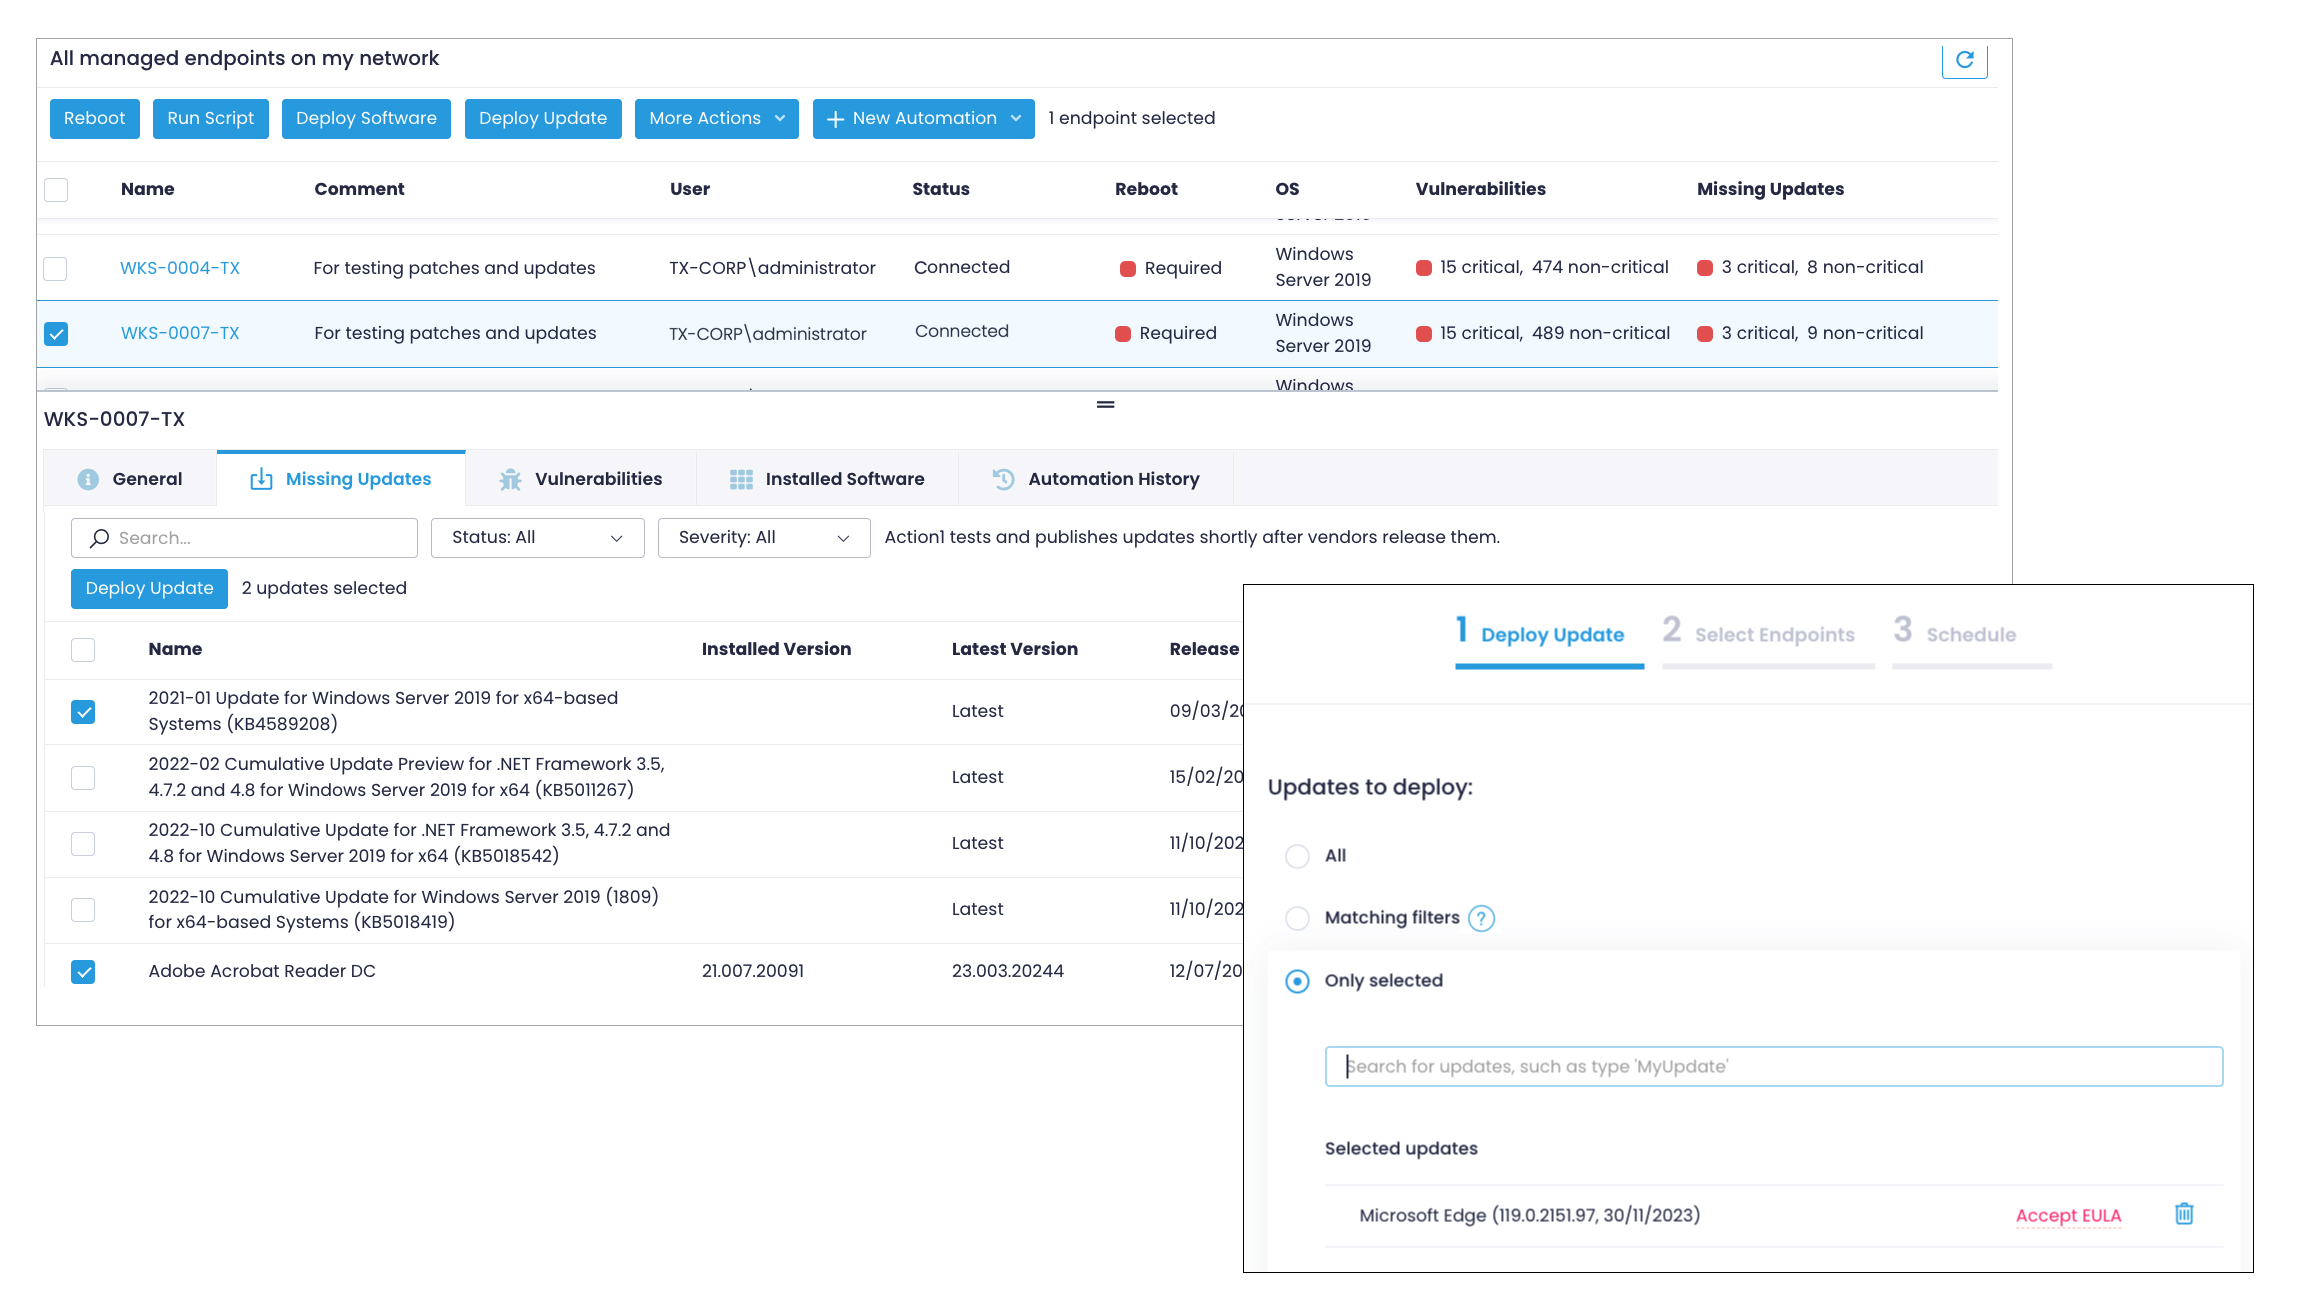Check the KB4589208 update checkbox
This screenshot has width=2300, height=1300.
click(x=82, y=711)
